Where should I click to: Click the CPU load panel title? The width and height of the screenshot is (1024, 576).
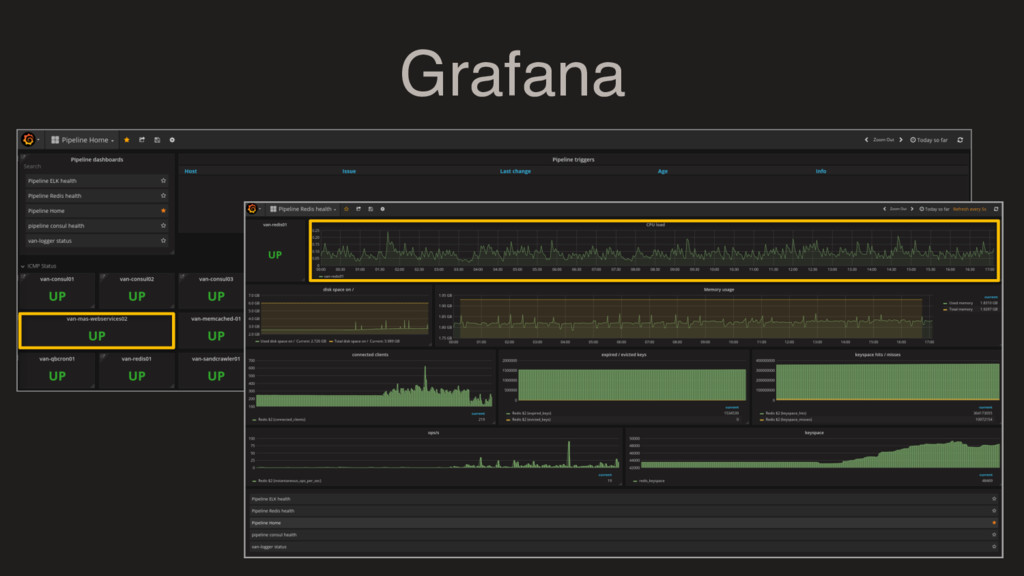click(x=655, y=225)
